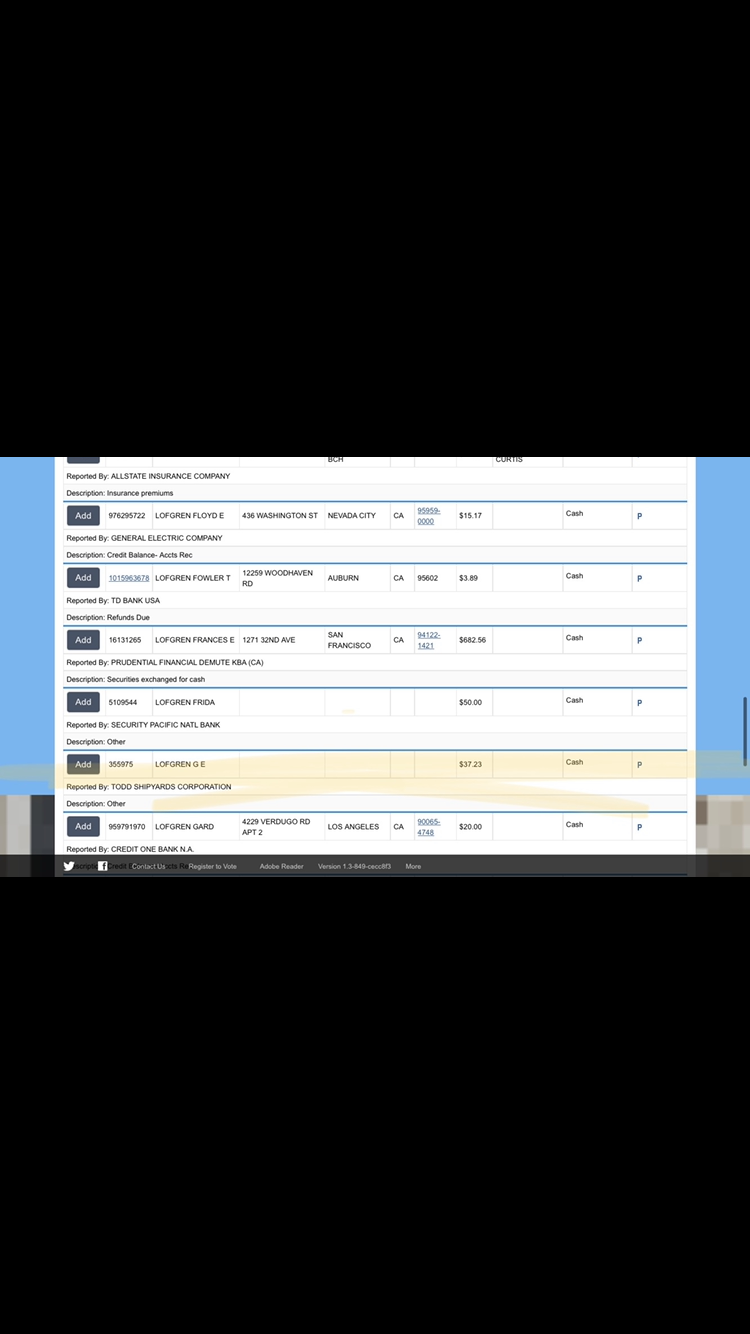The width and height of the screenshot is (750, 1334).
Task: Select Description: Securities exchanged for cash
Action: coord(136,679)
